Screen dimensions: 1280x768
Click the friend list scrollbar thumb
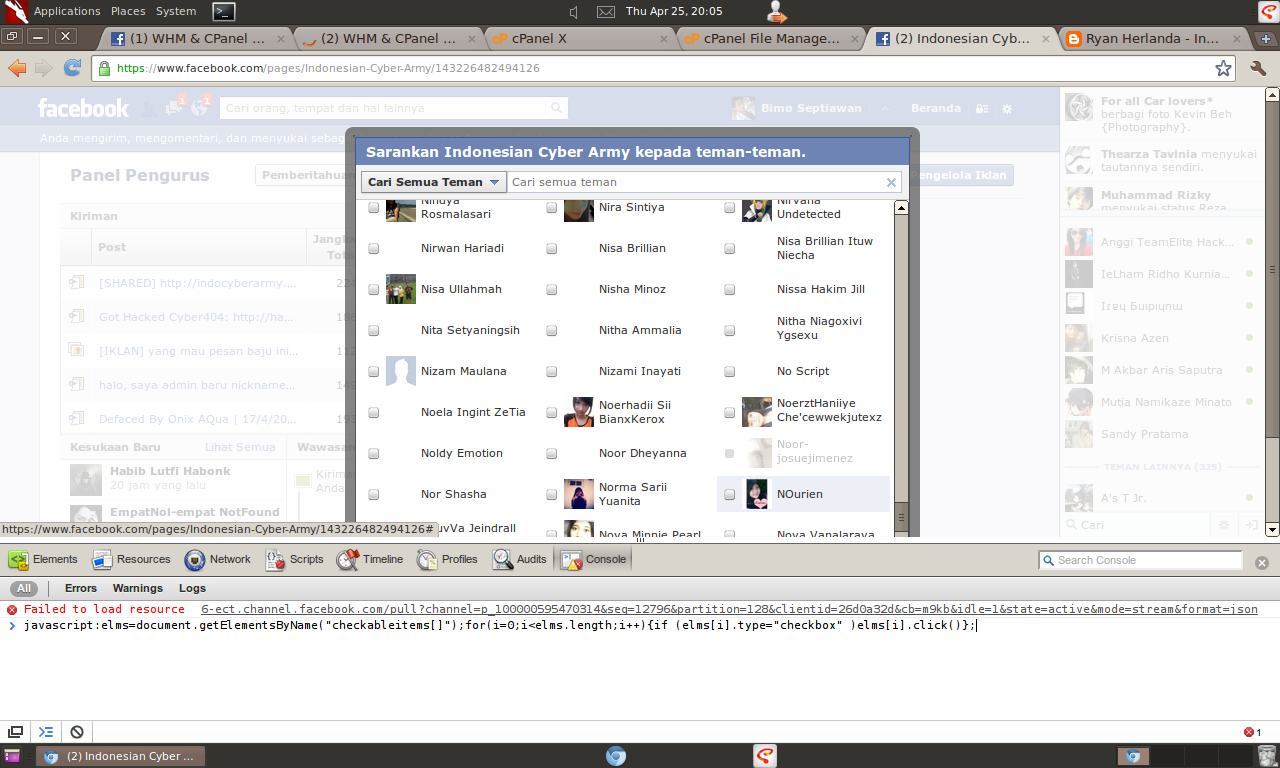click(901, 518)
